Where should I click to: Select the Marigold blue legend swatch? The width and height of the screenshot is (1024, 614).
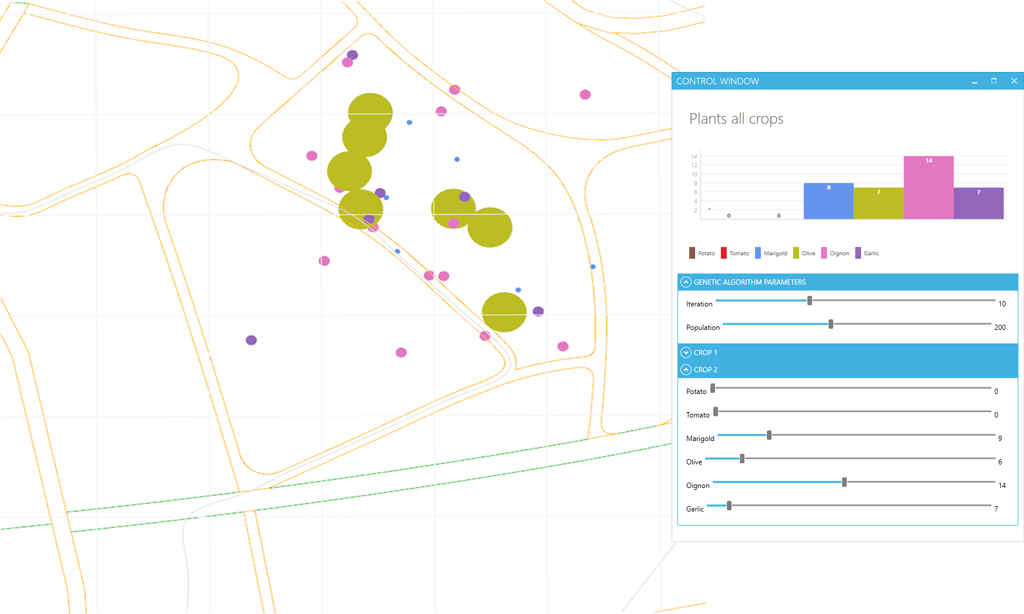758,253
